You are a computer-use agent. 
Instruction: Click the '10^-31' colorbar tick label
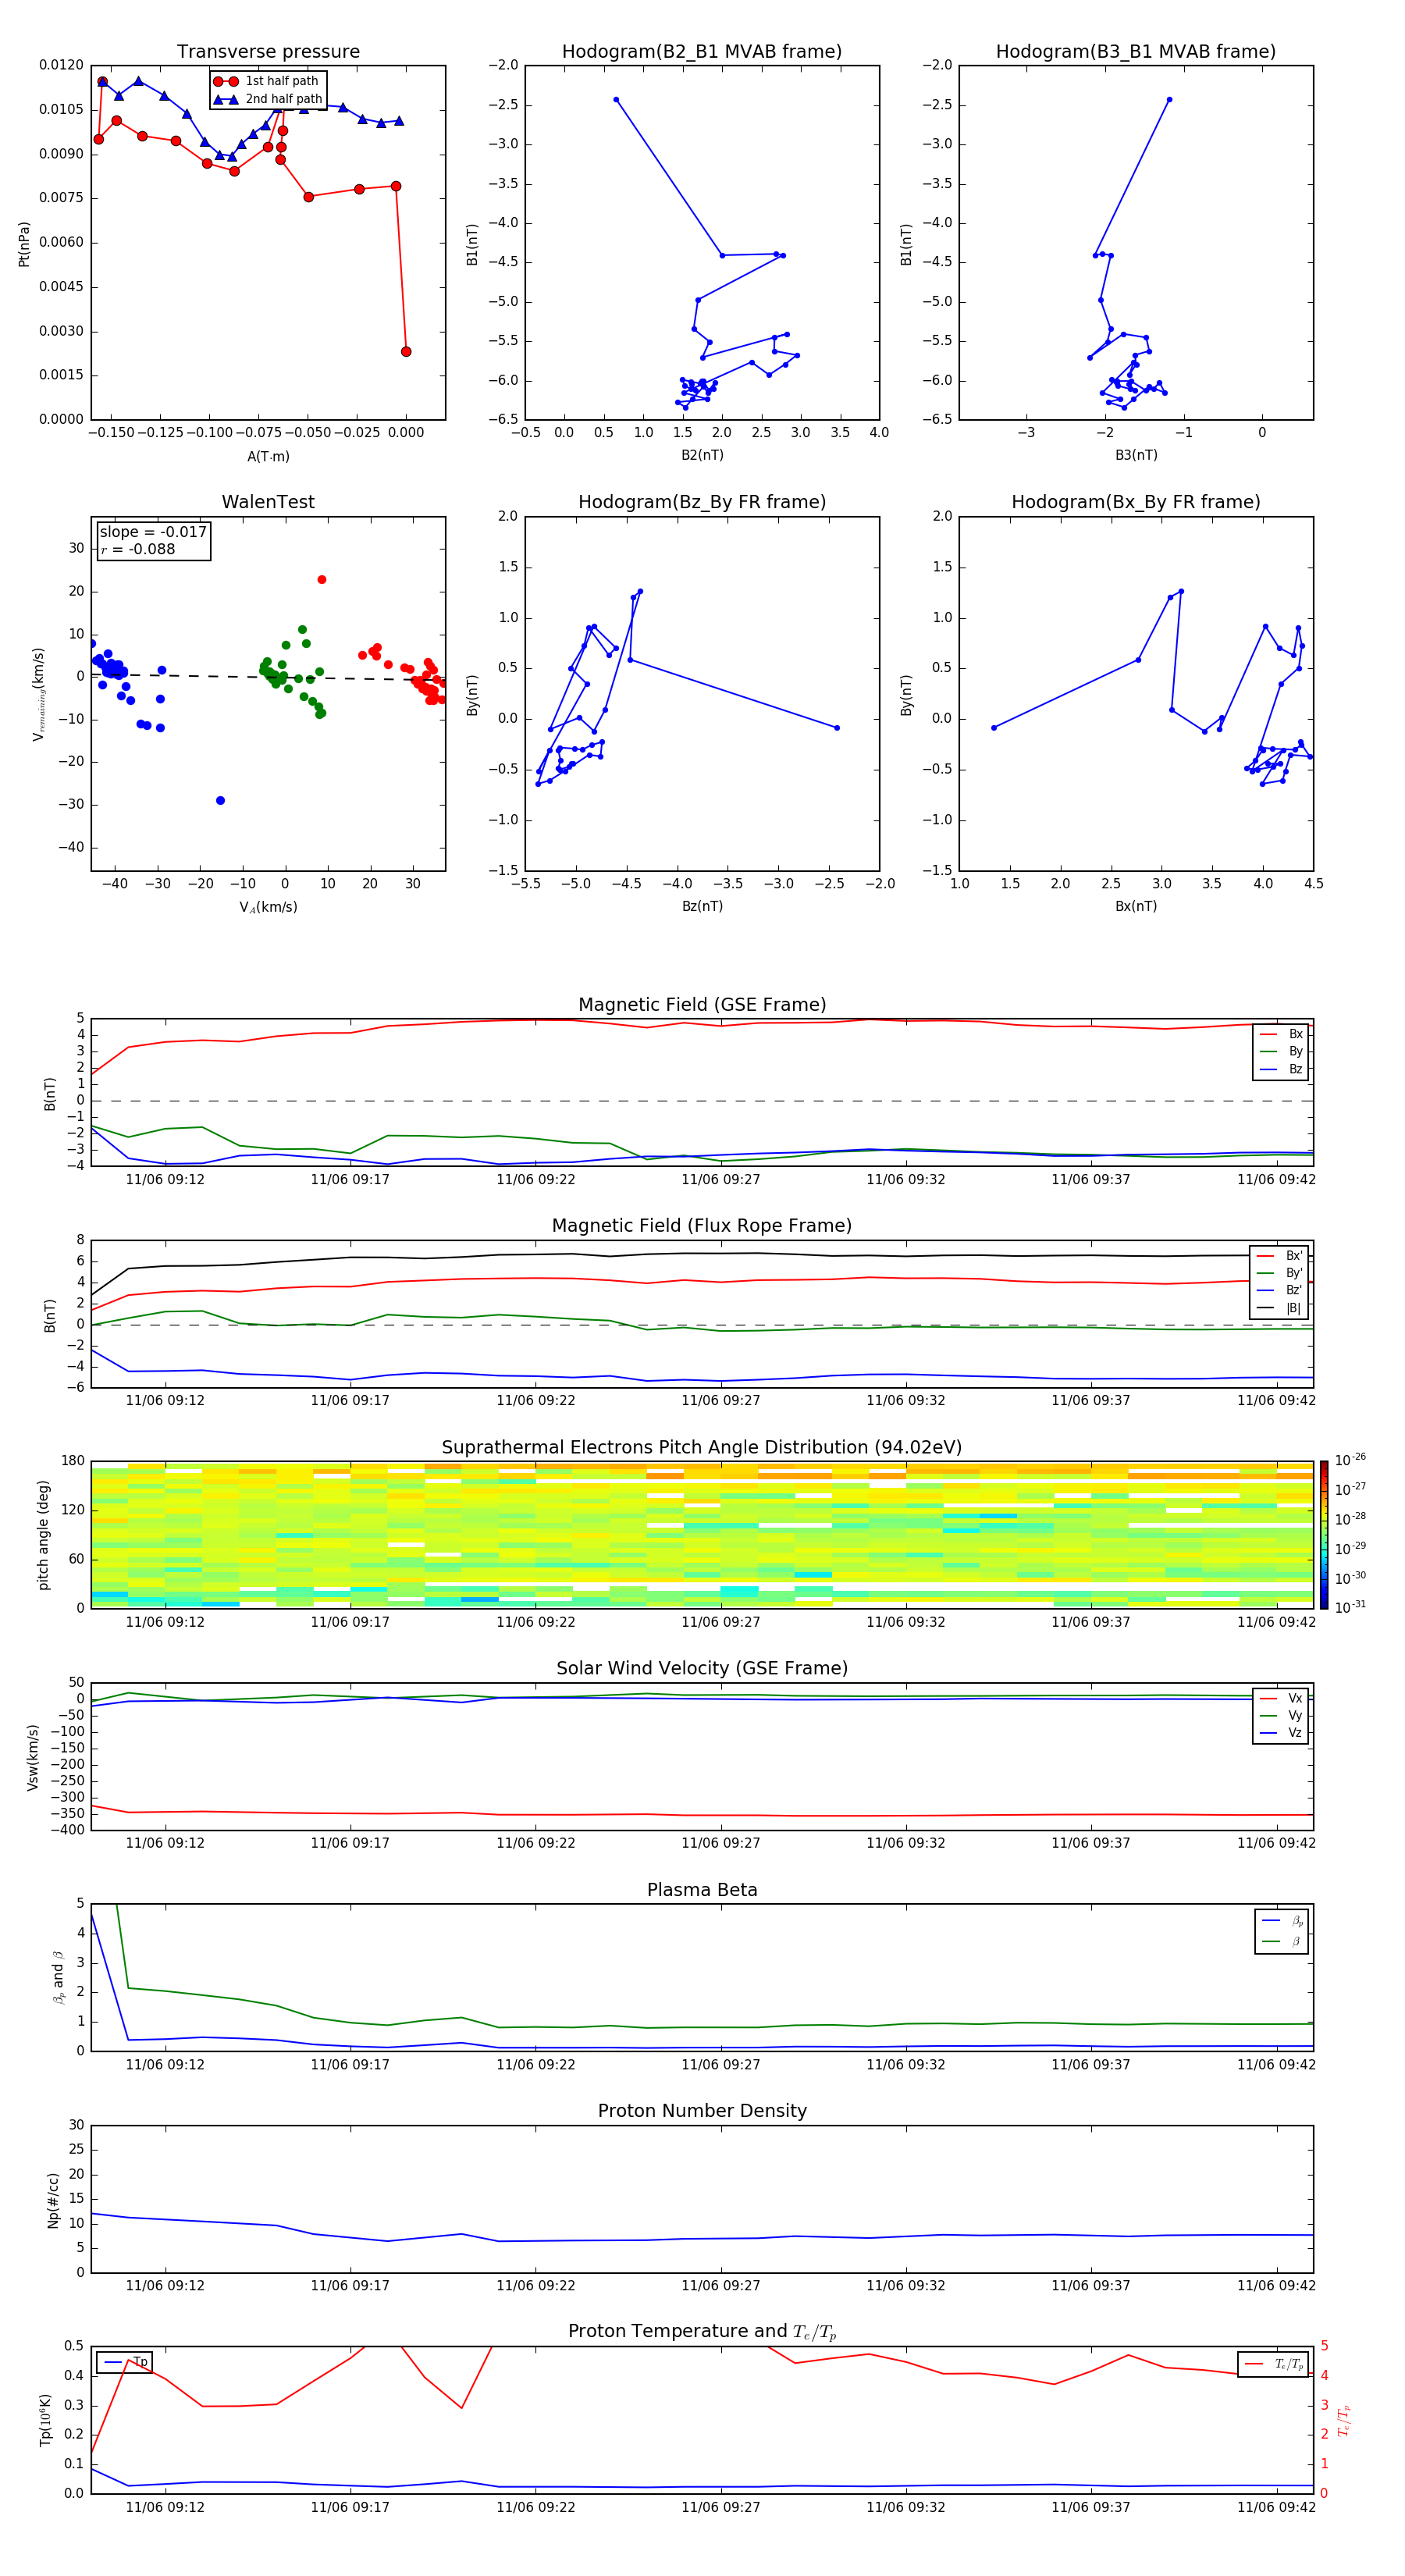1351,1607
